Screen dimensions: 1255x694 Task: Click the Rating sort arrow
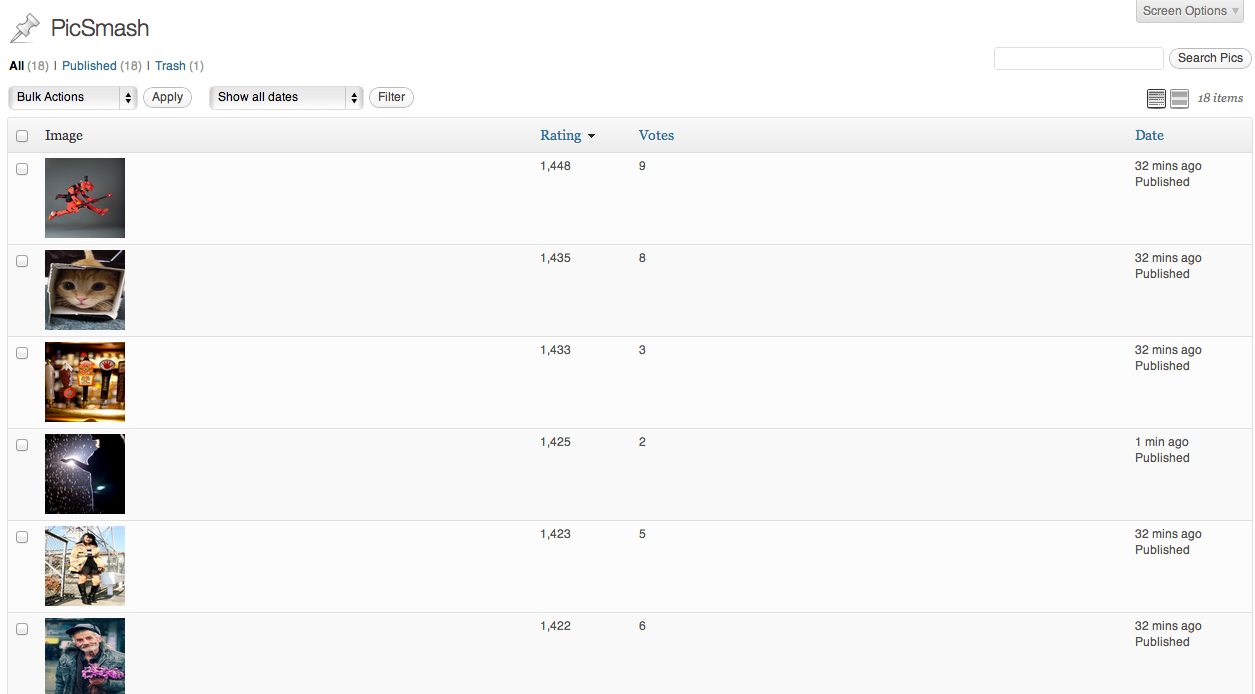tap(592, 136)
